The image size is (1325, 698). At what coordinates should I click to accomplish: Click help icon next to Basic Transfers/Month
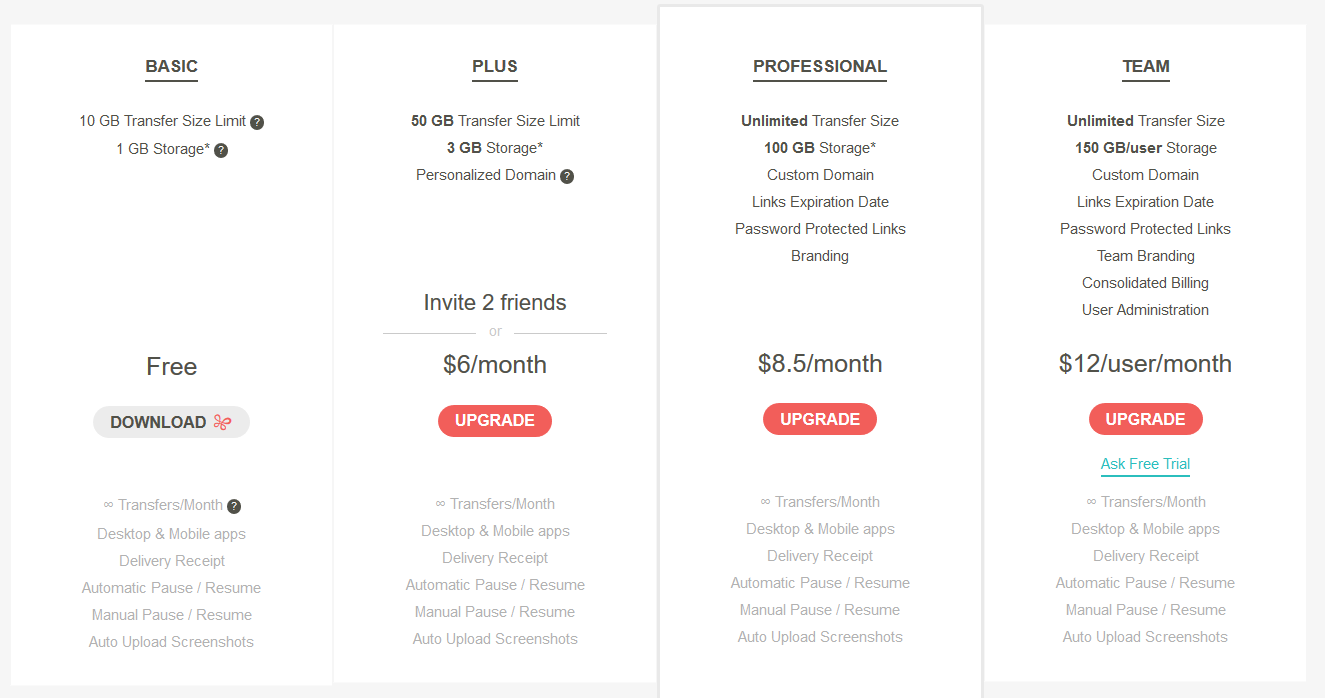(x=234, y=506)
